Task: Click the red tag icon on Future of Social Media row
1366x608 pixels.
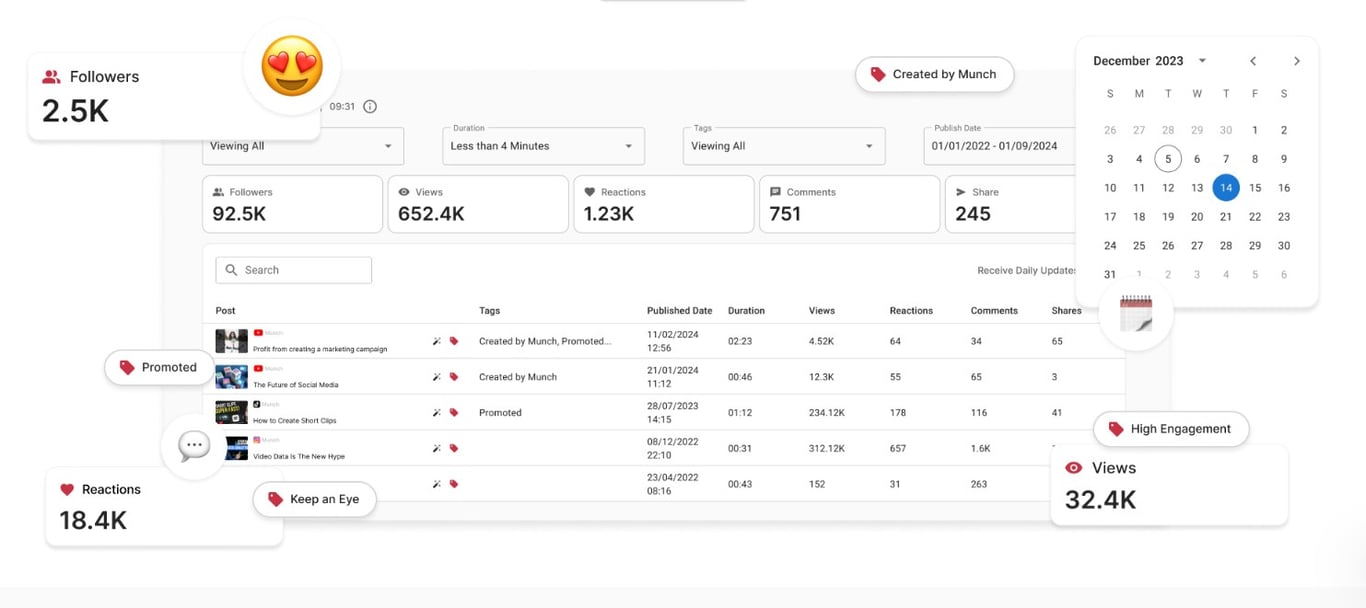Action: coord(454,377)
